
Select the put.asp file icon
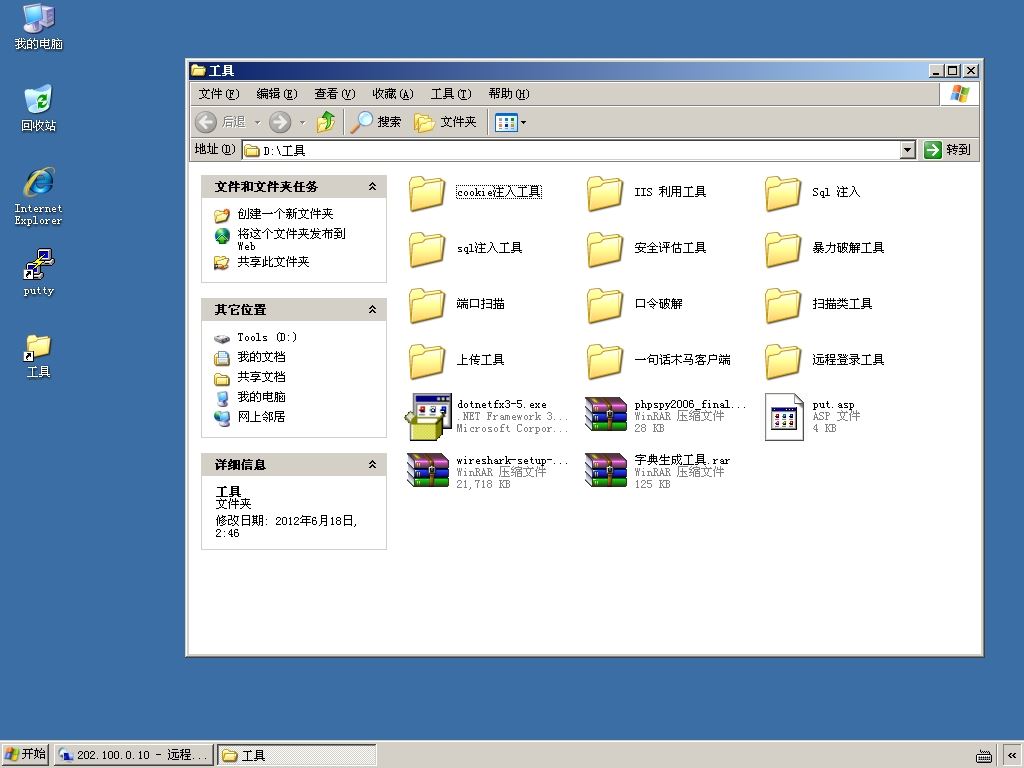point(784,417)
